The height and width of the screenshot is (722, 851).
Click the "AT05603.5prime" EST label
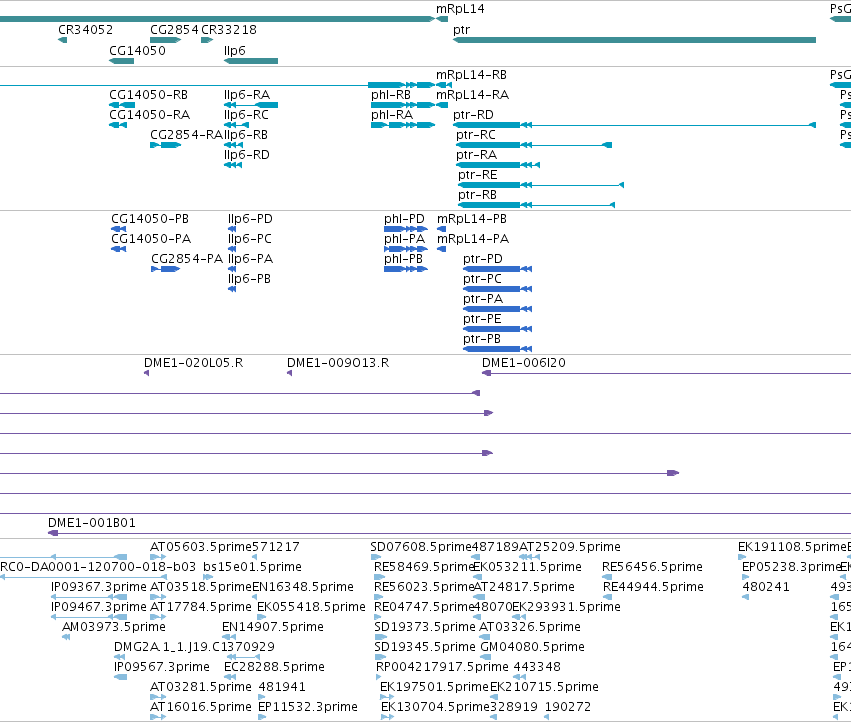[201, 547]
